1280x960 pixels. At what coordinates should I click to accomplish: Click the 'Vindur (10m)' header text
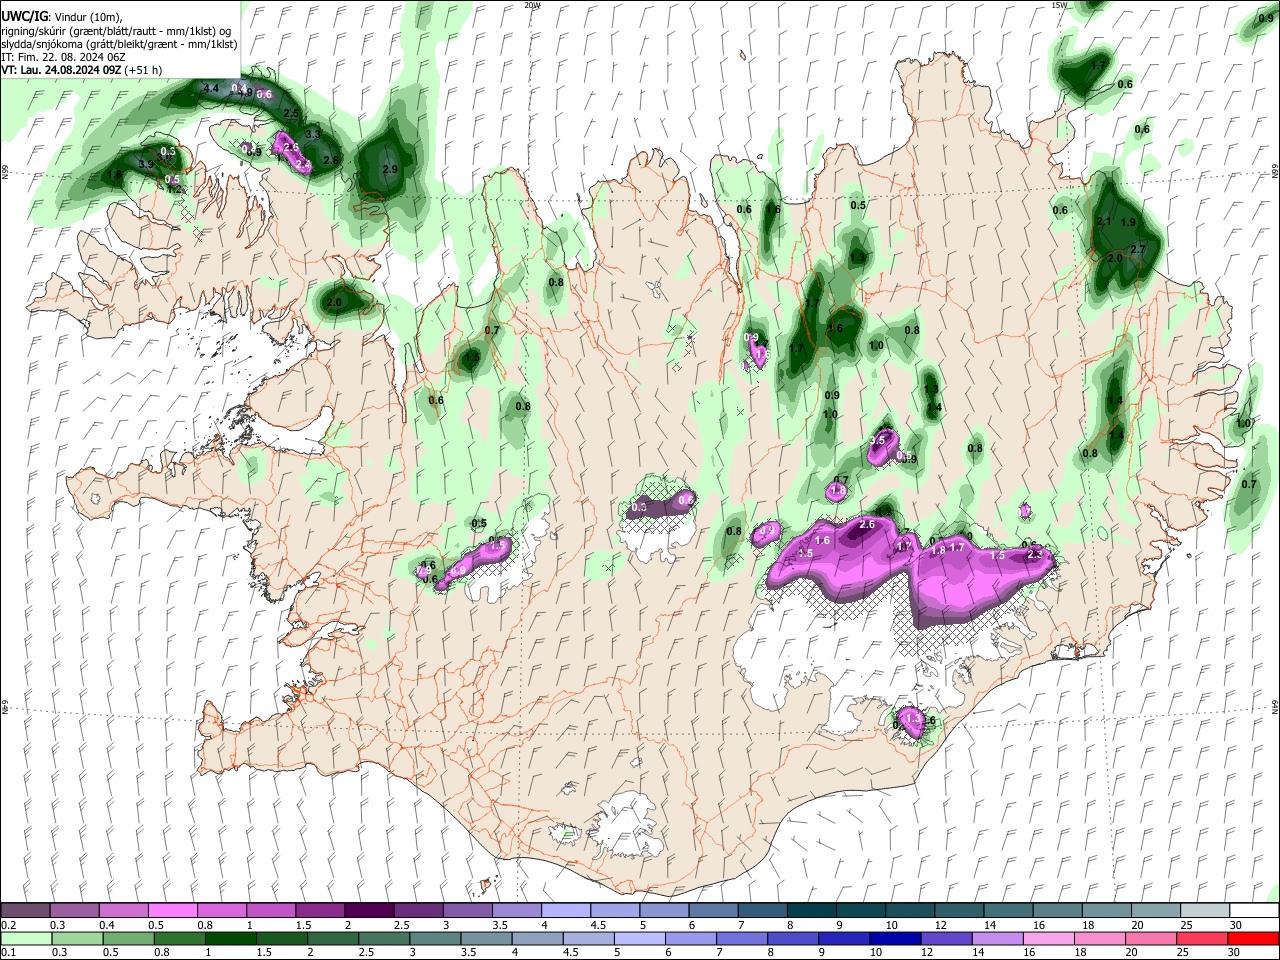point(88,18)
